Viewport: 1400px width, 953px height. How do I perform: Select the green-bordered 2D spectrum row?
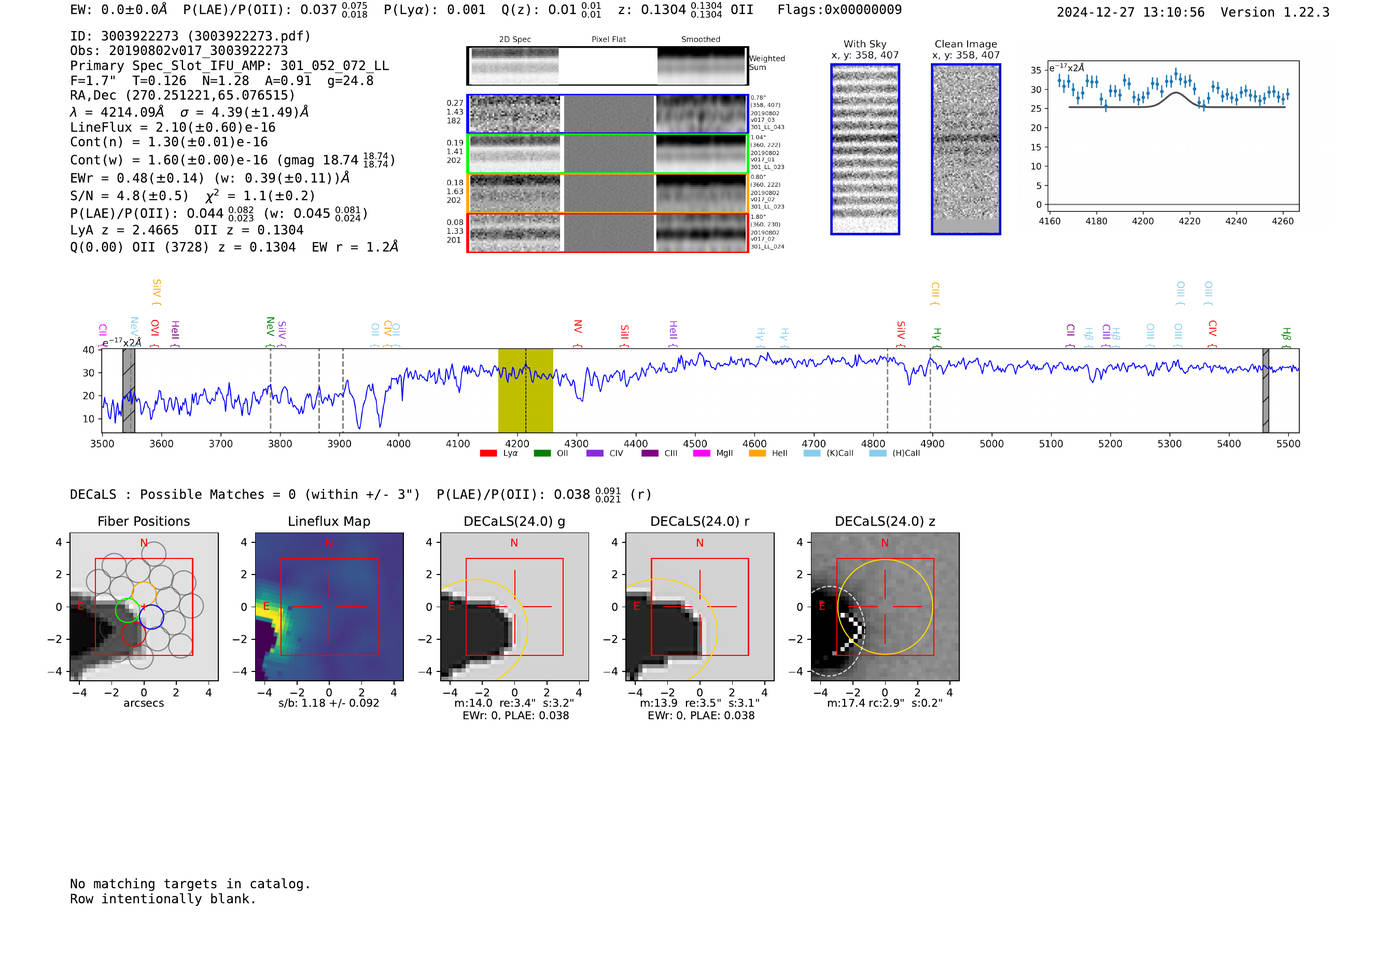click(607, 154)
